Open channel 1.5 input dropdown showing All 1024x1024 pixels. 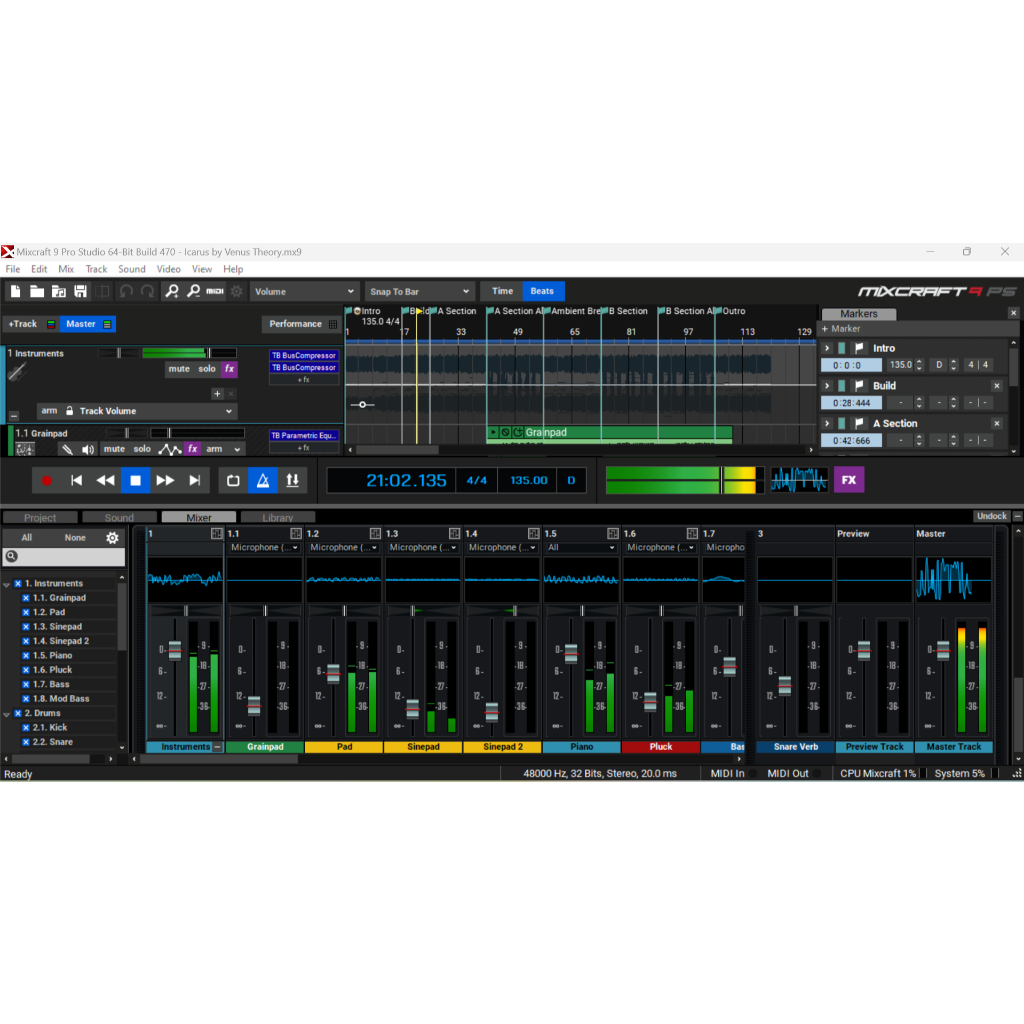pyautogui.click(x=581, y=548)
